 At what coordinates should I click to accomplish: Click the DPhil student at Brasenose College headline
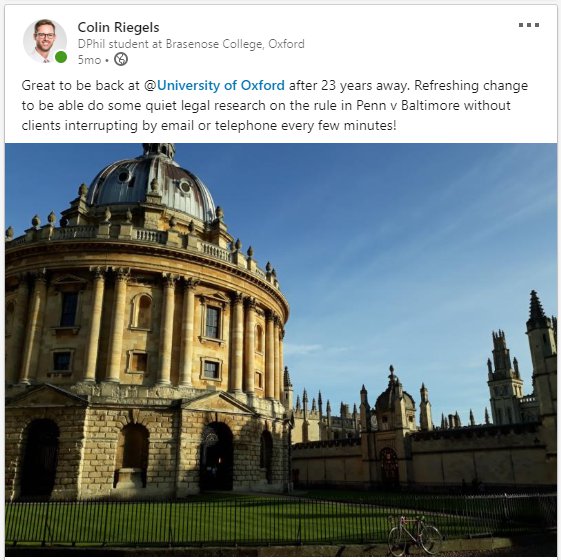(191, 44)
